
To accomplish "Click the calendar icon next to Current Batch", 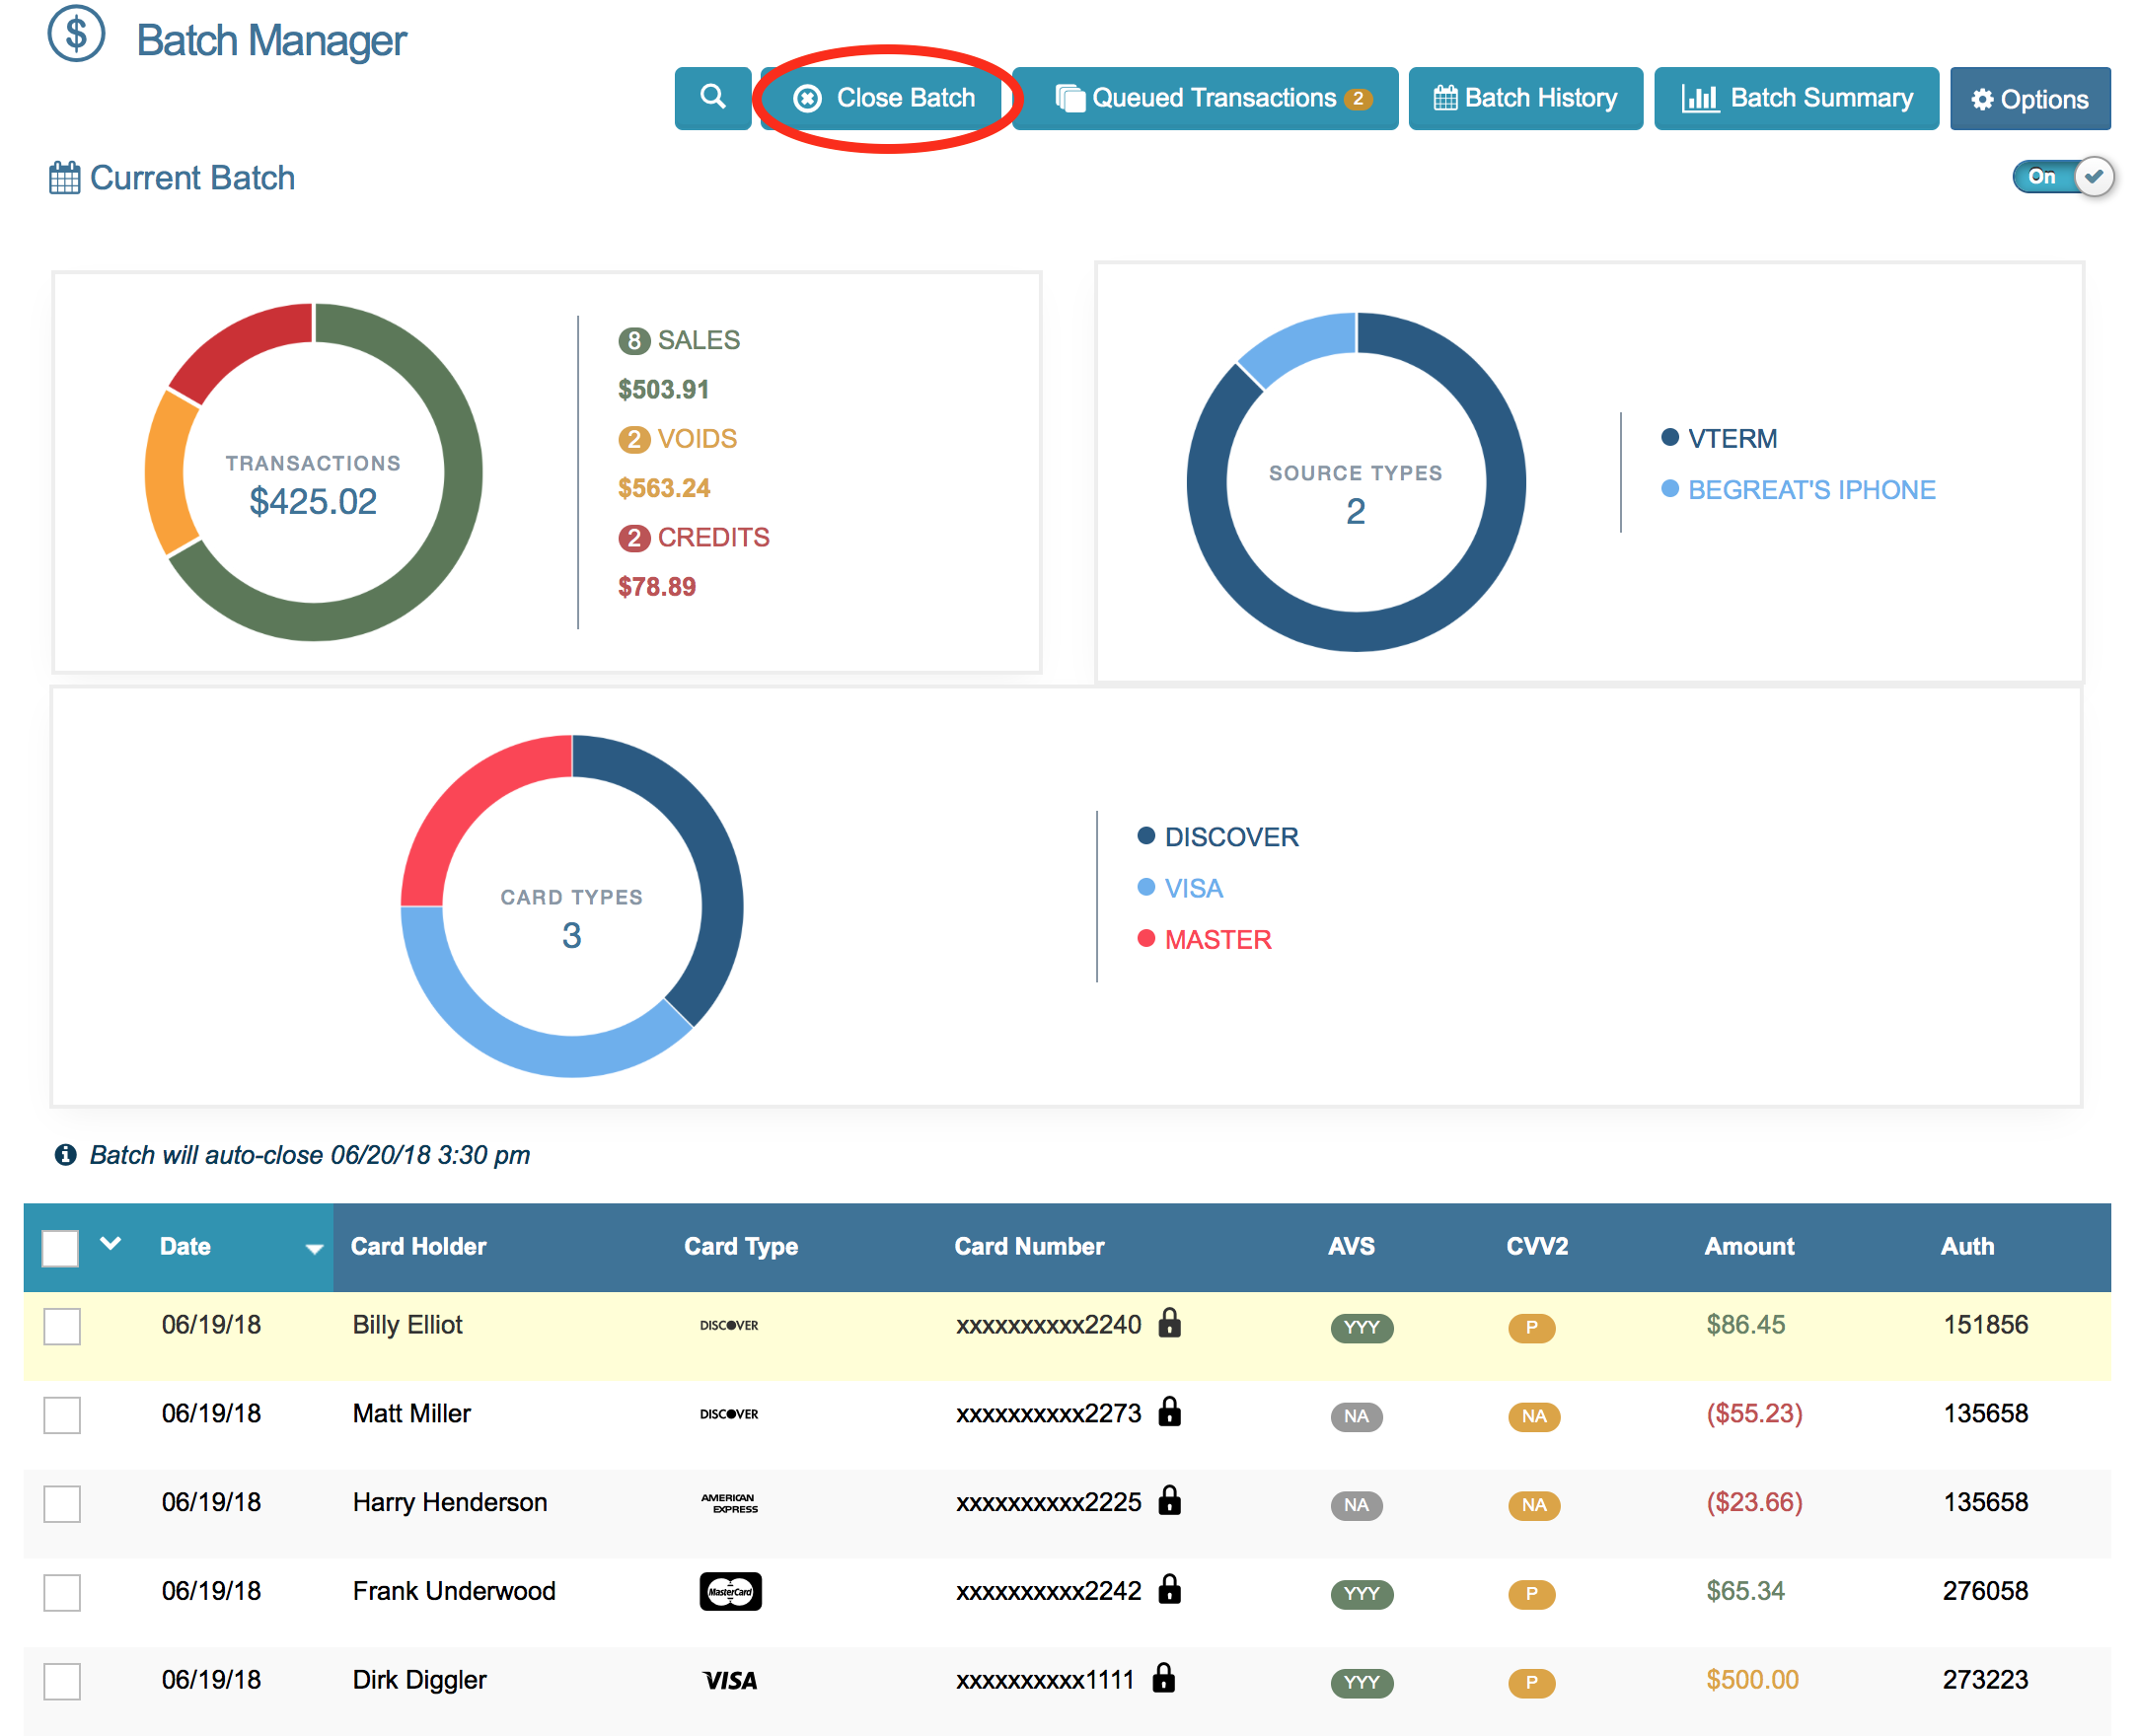I will (64, 176).
